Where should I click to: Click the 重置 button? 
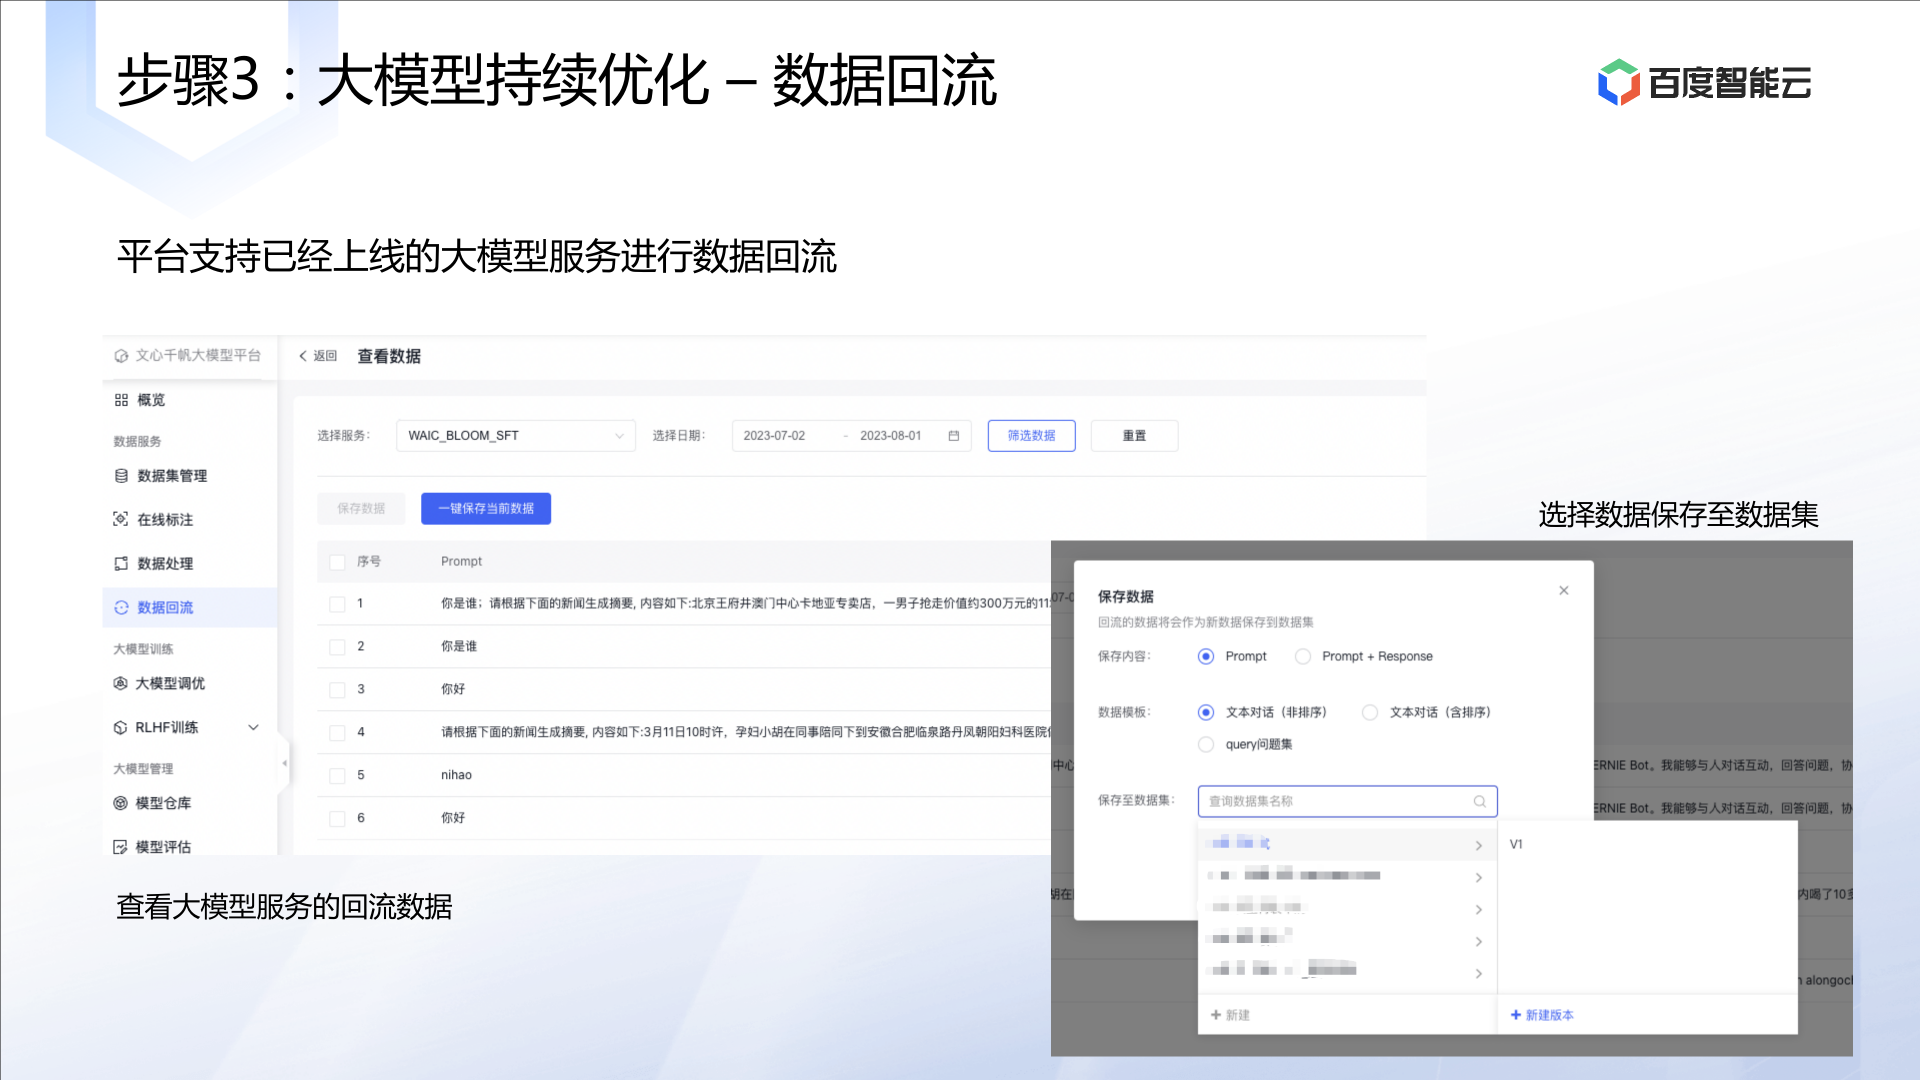(x=1135, y=436)
